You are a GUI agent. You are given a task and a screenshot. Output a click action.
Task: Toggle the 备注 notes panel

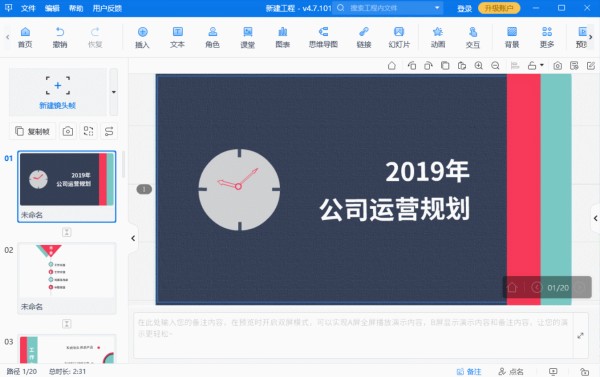(469, 372)
